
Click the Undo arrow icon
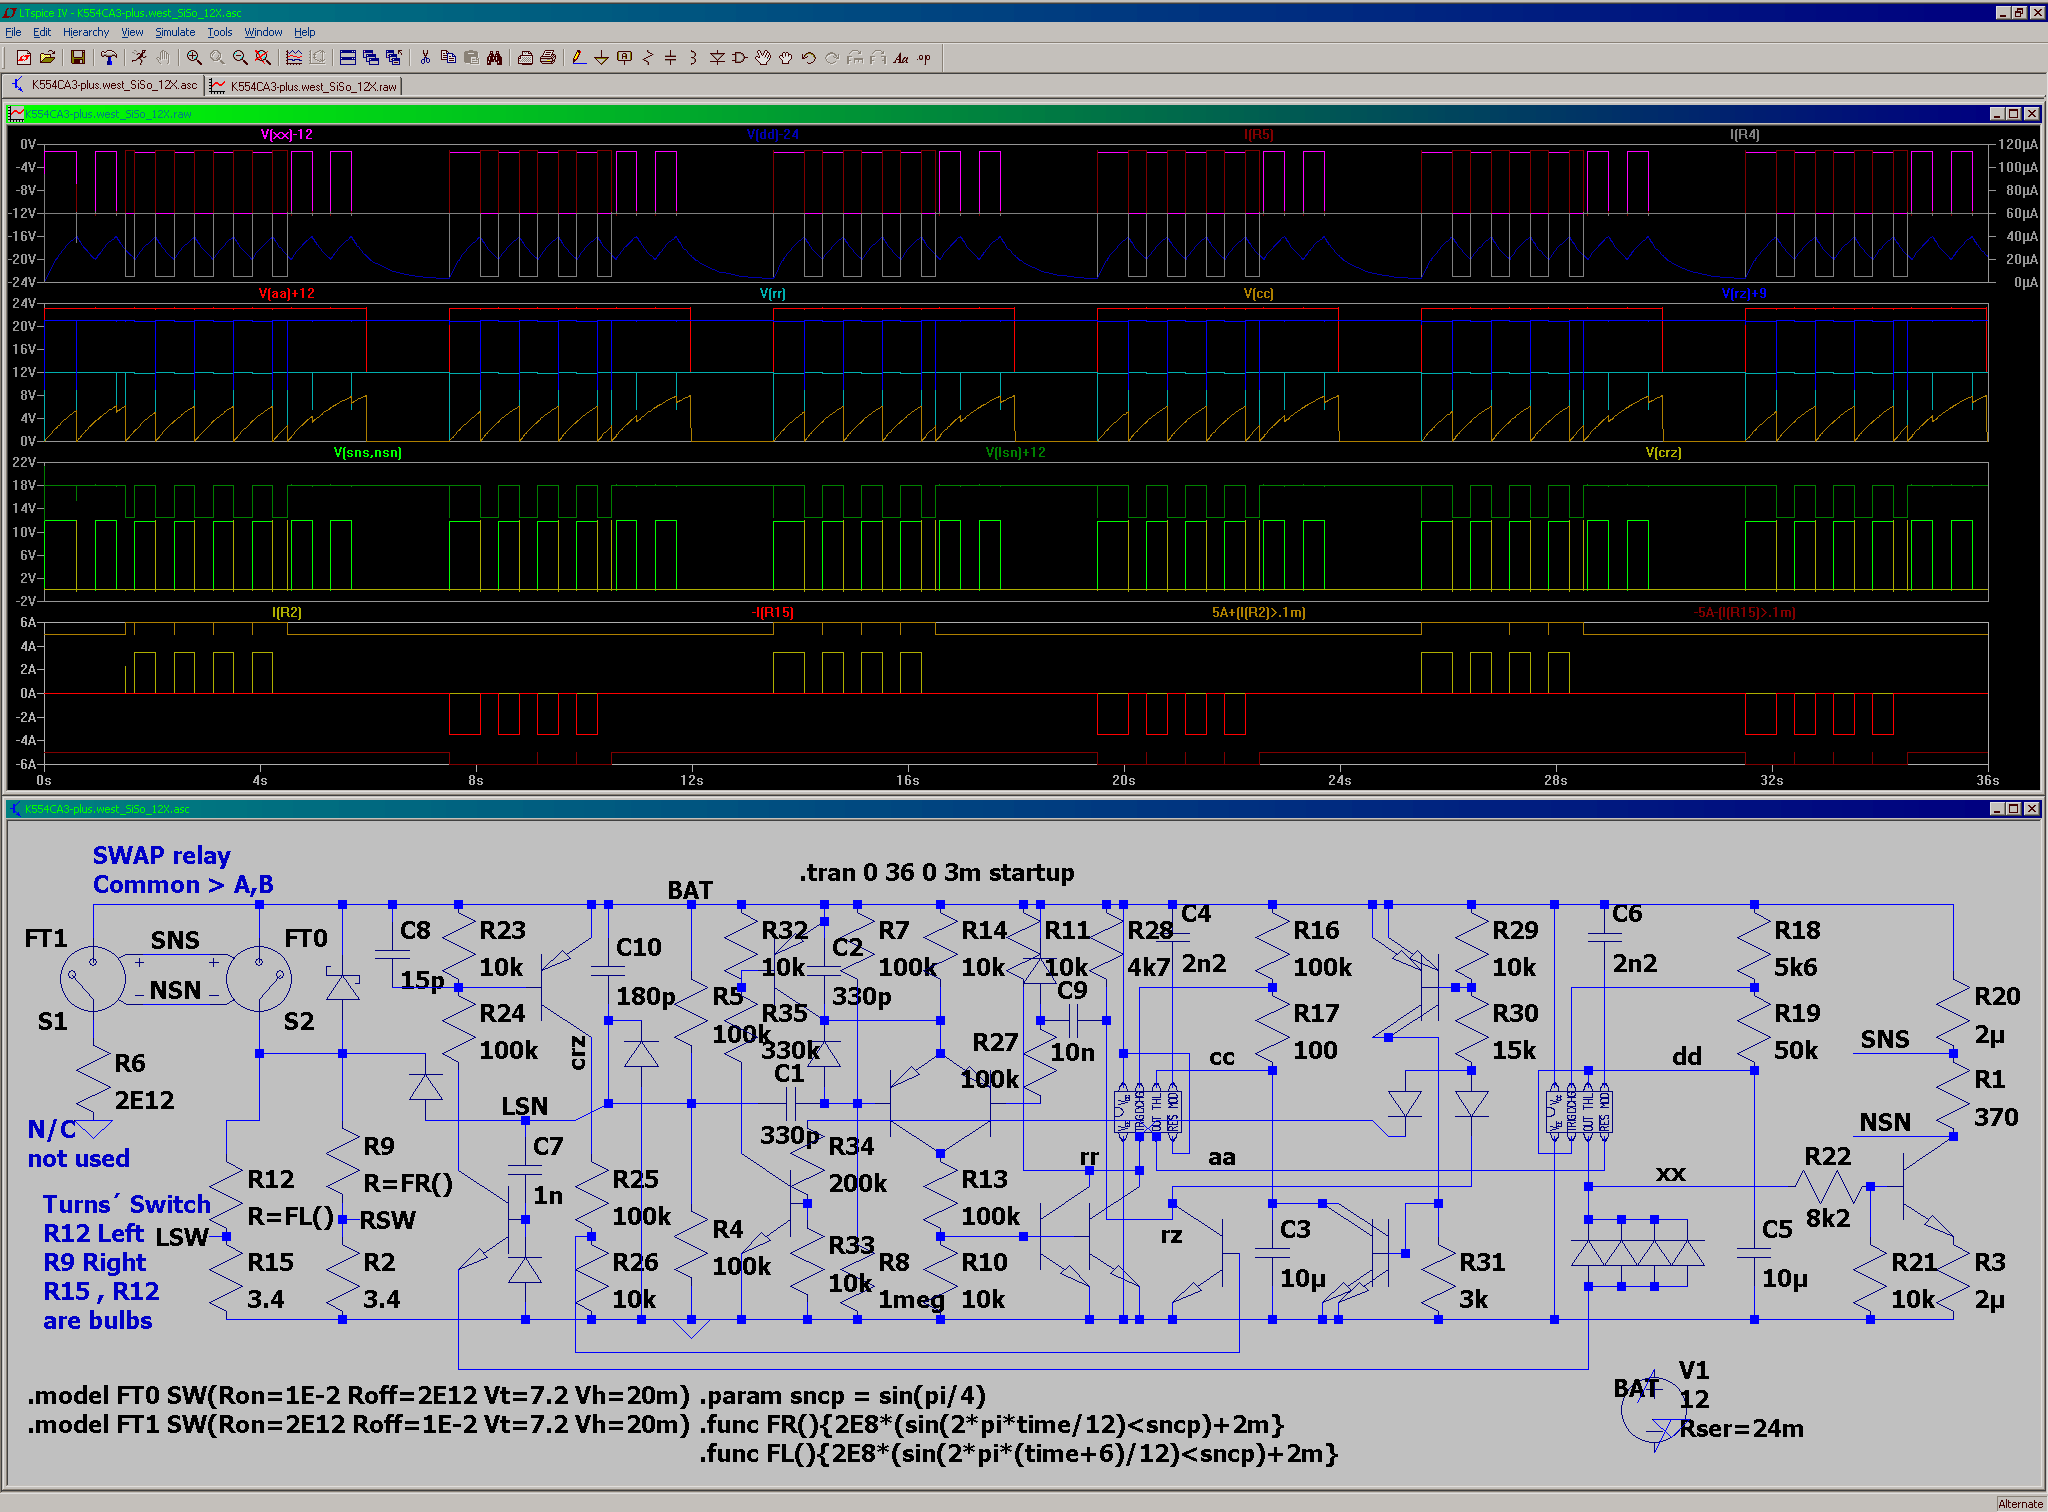(x=809, y=58)
